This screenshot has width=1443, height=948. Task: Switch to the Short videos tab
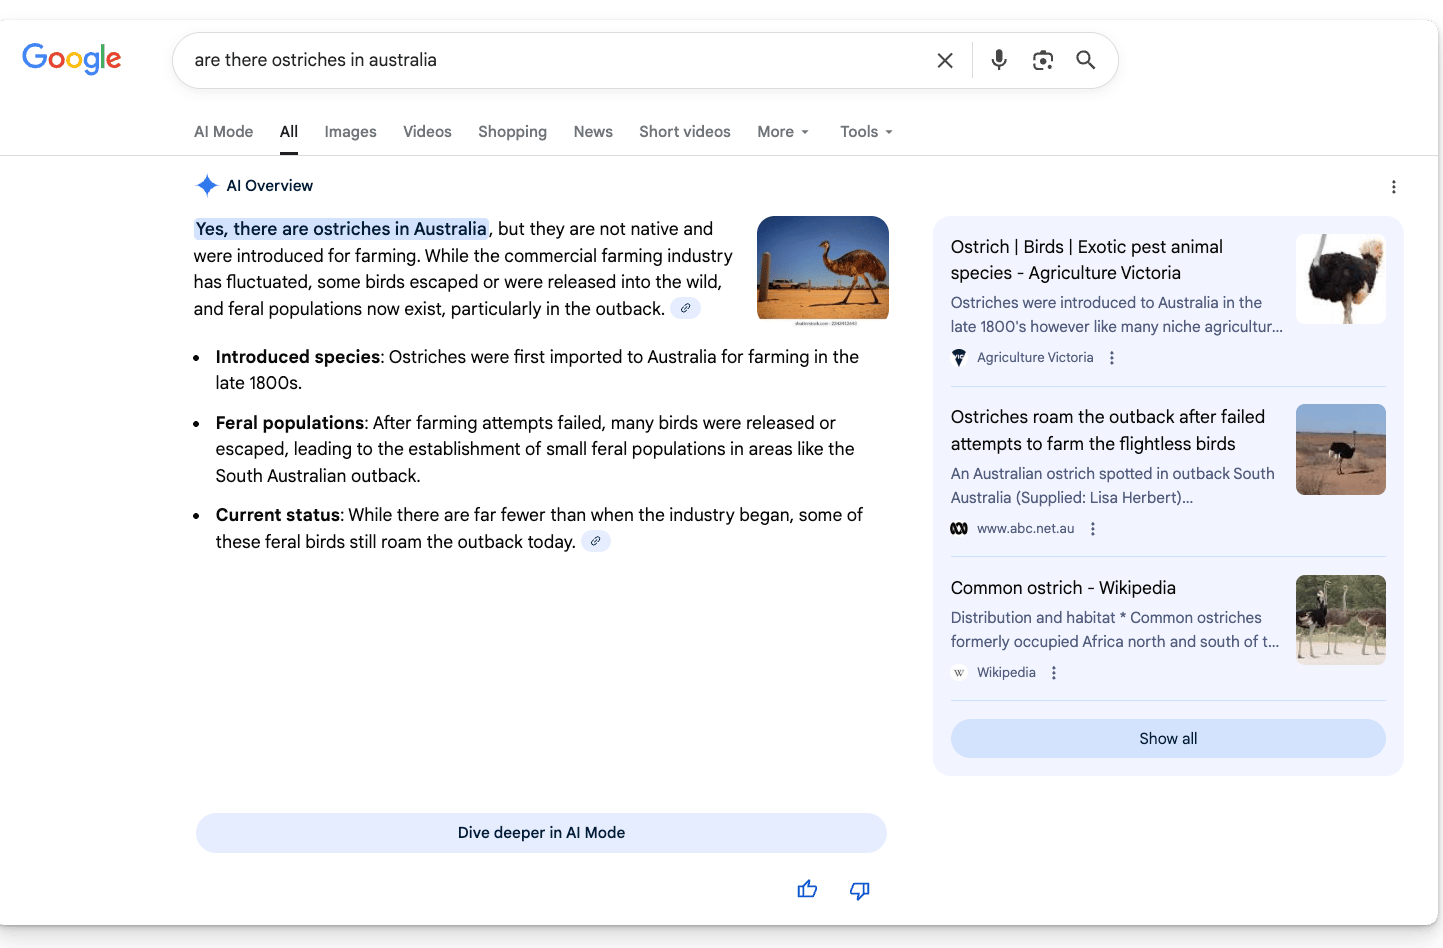tap(685, 132)
